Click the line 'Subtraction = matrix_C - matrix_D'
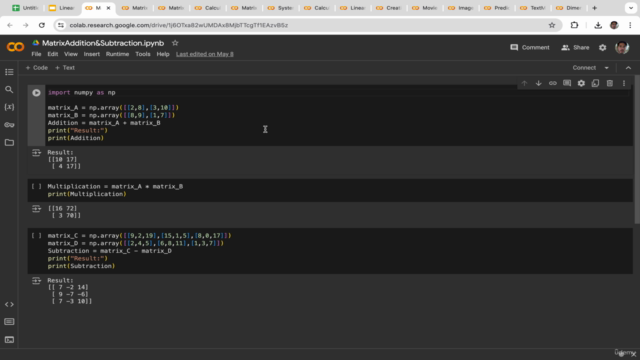 point(110,251)
